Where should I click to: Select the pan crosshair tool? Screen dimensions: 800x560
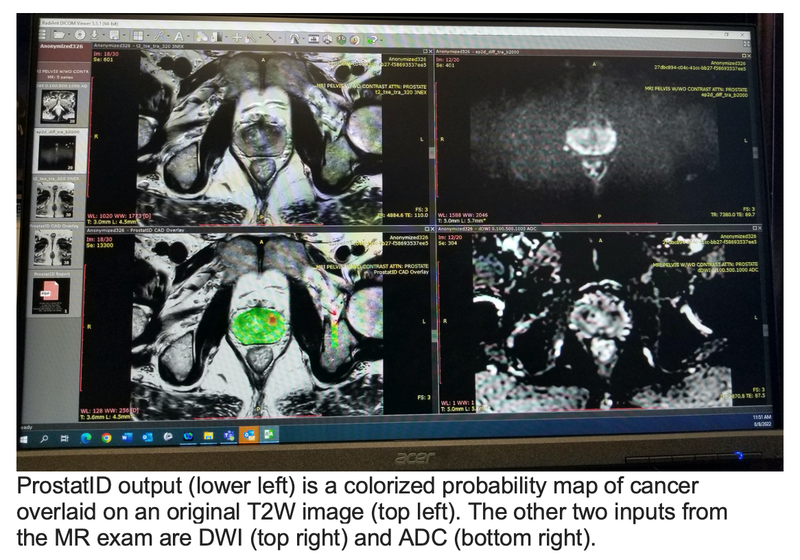(x=237, y=37)
